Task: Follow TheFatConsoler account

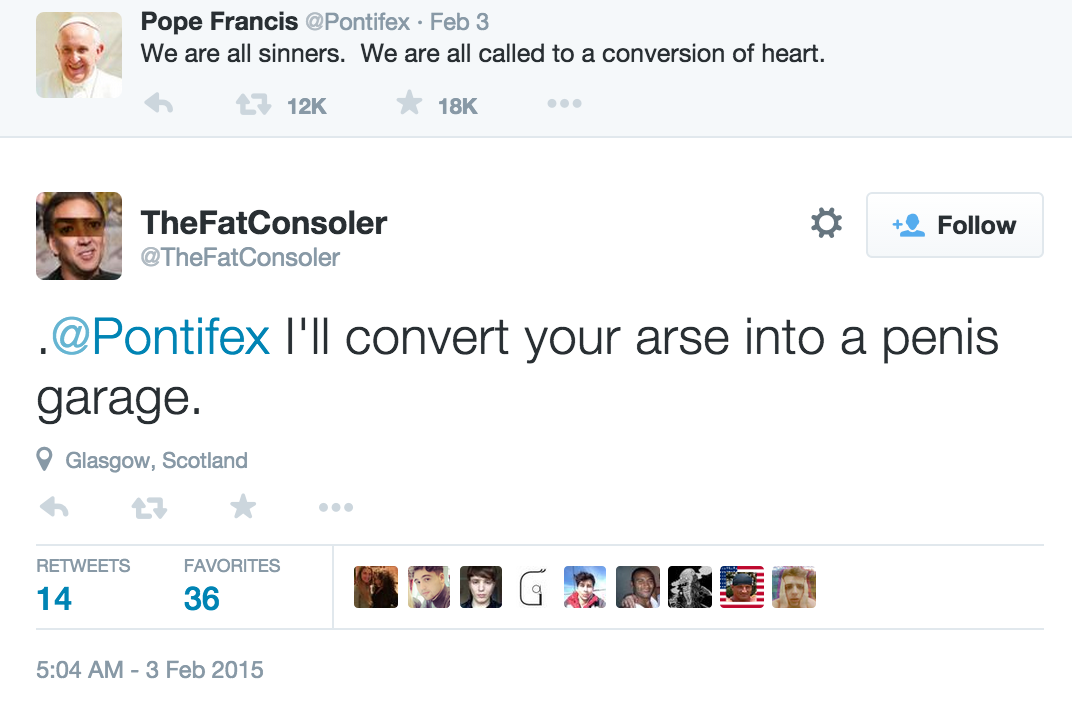Action: (x=954, y=225)
